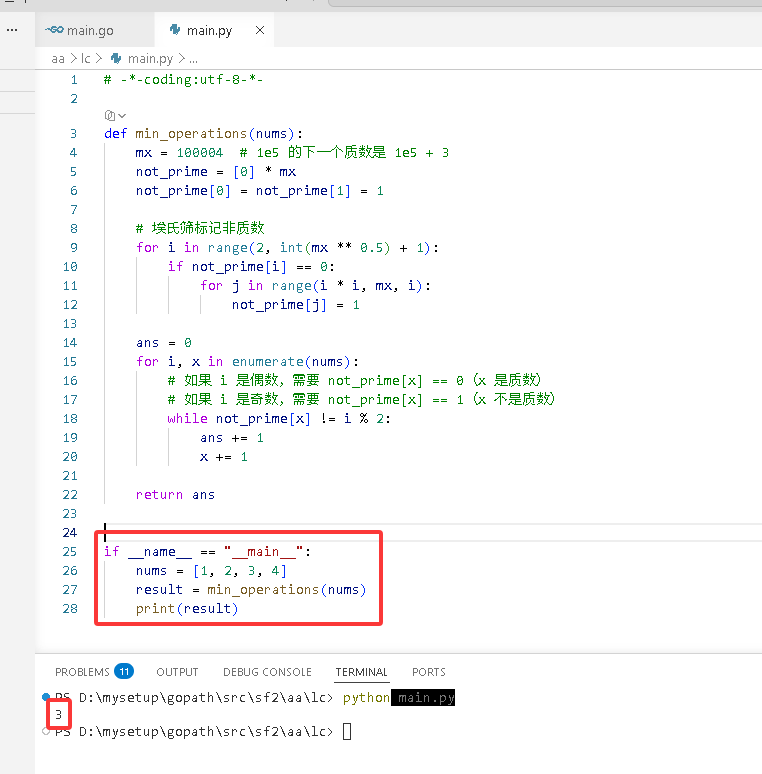The image size is (762, 774).
Task: Click the 'not_prime = [0] * mx' line
Action: click(x=216, y=172)
